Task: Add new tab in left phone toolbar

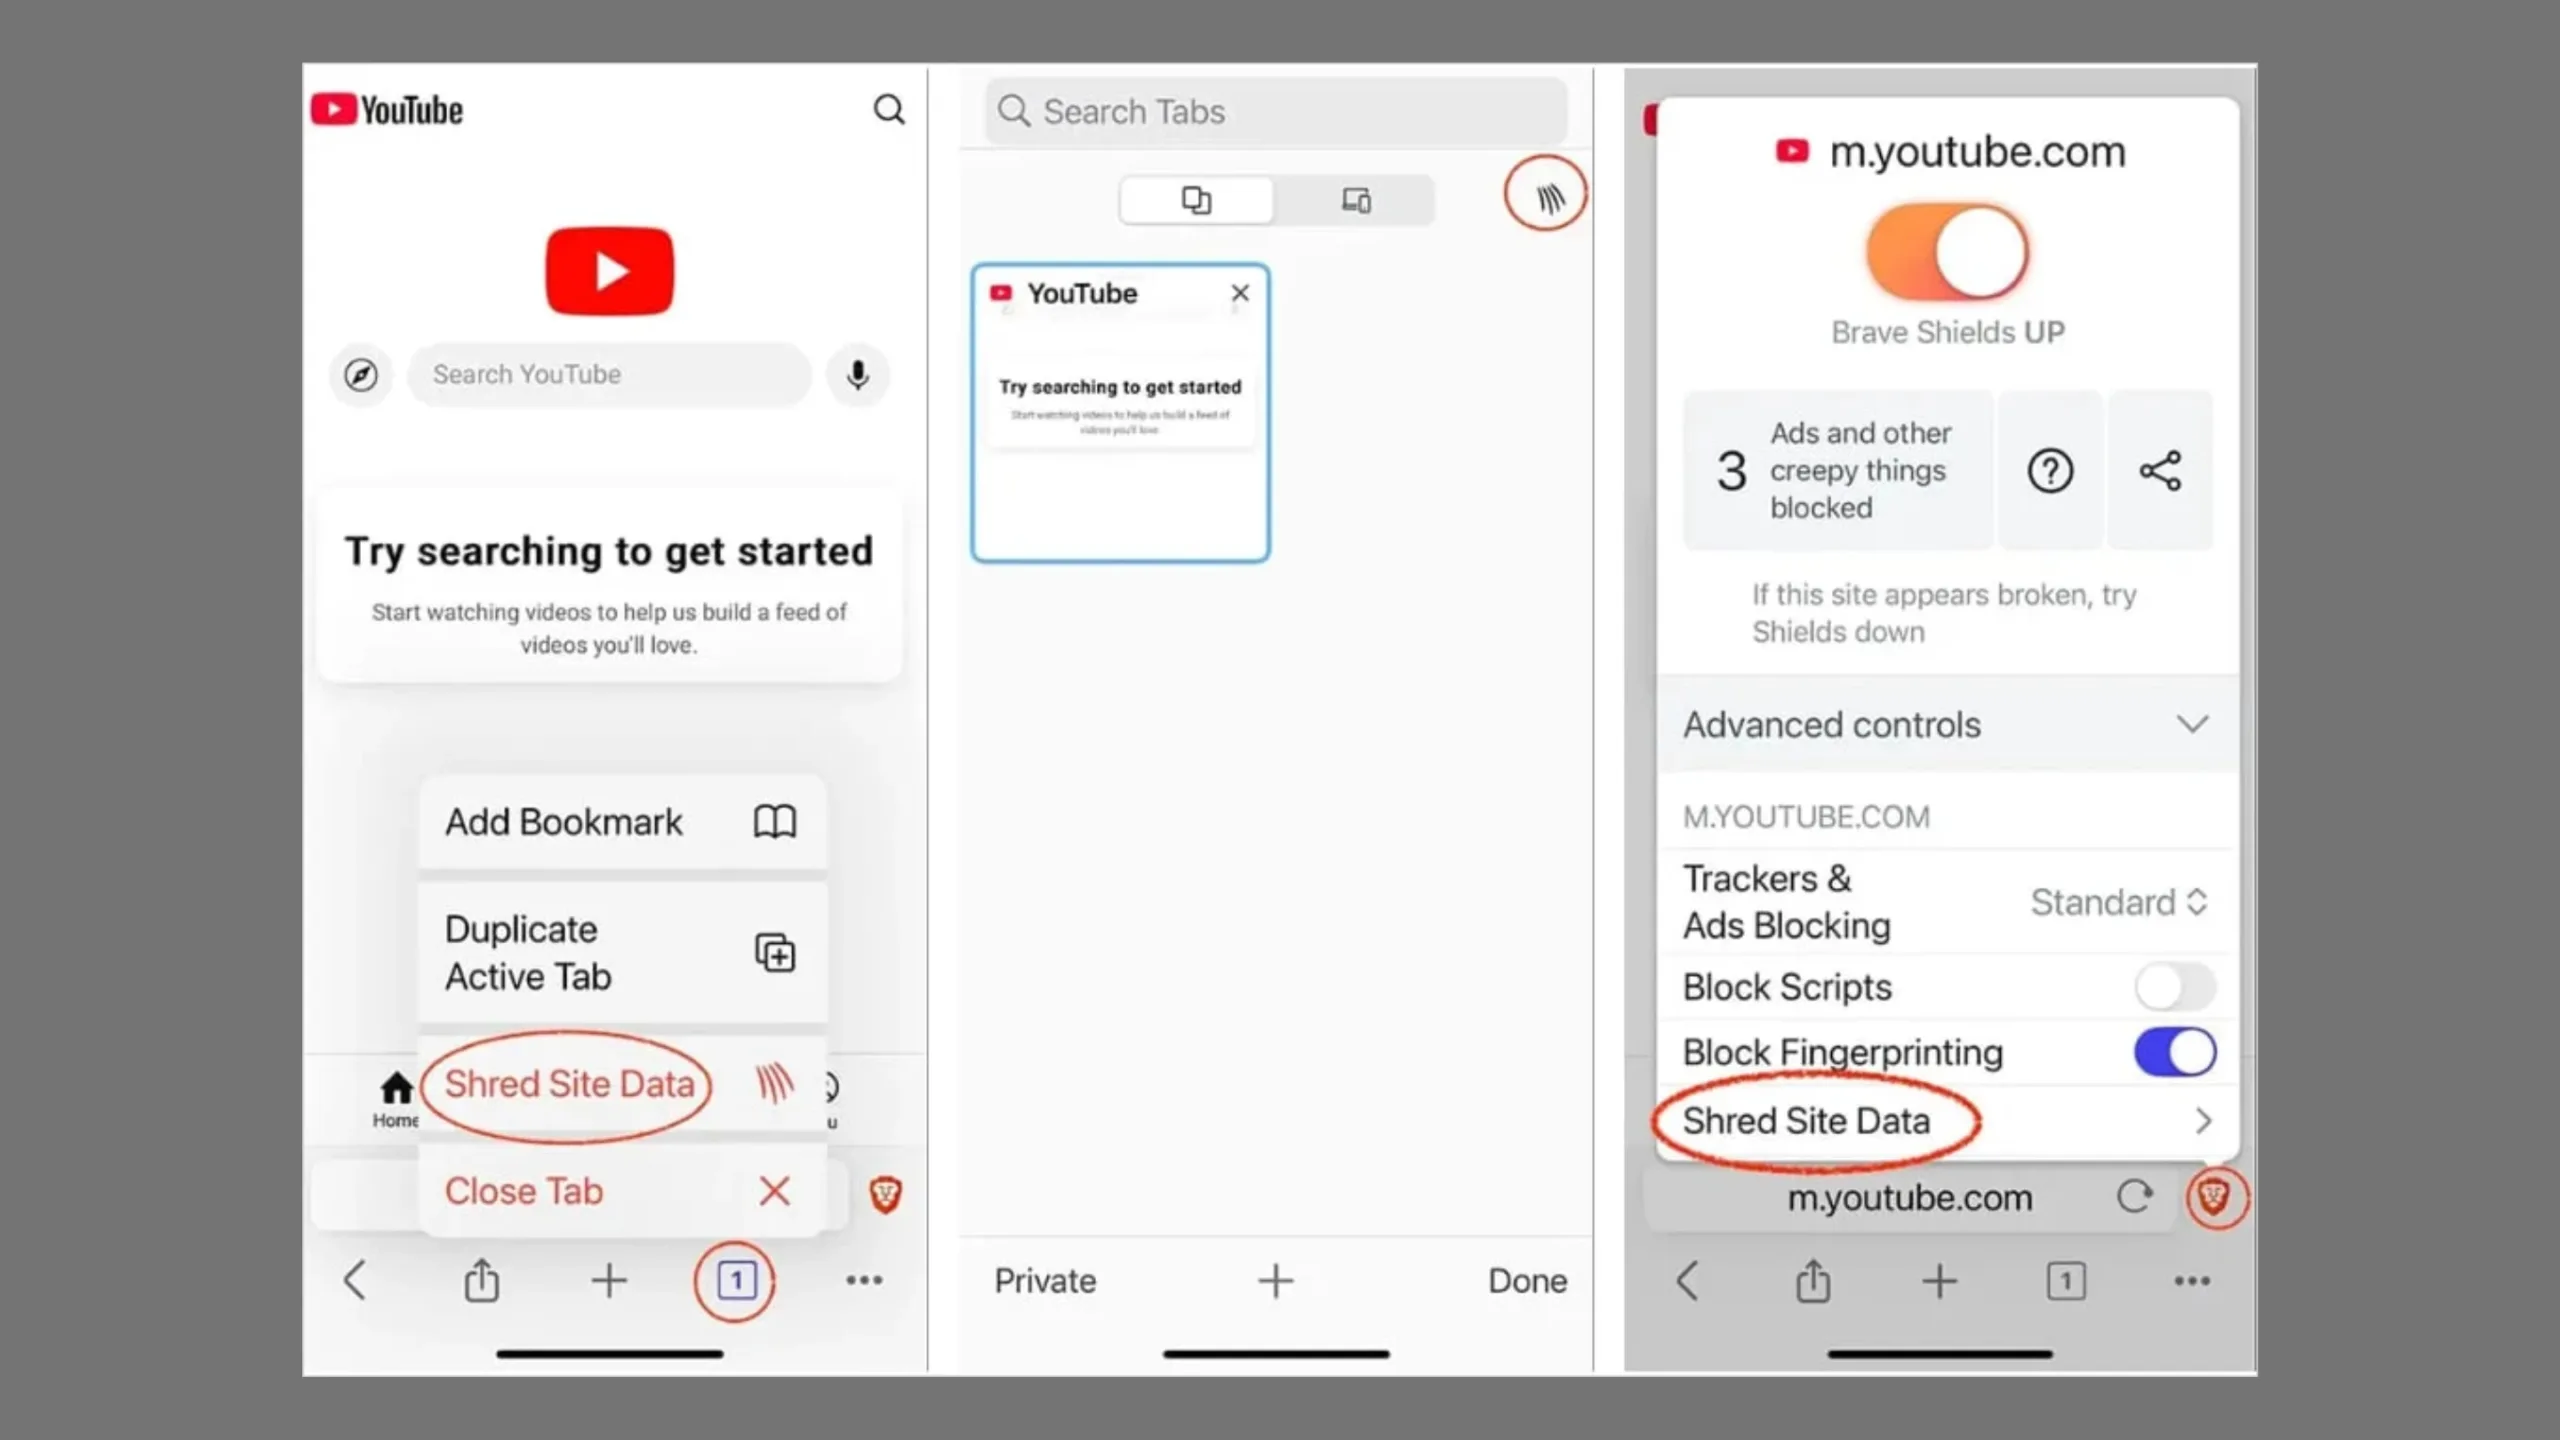Action: [x=609, y=1280]
